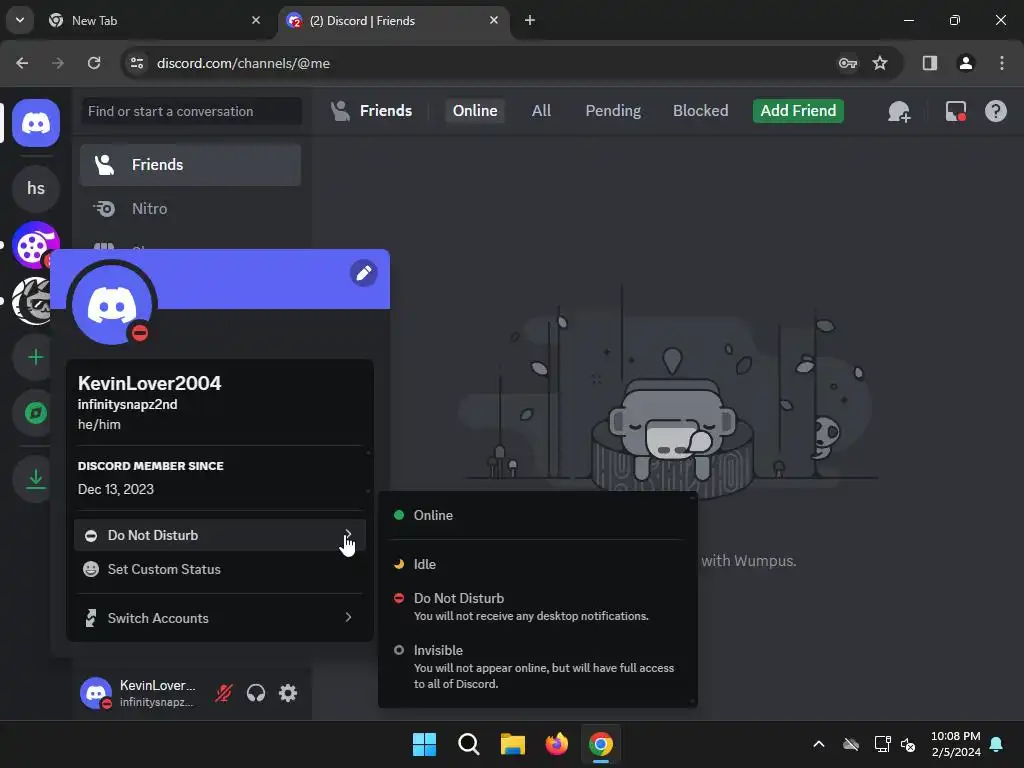Show hidden system tray icons
This screenshot has height=768, width=1024.
818,744
